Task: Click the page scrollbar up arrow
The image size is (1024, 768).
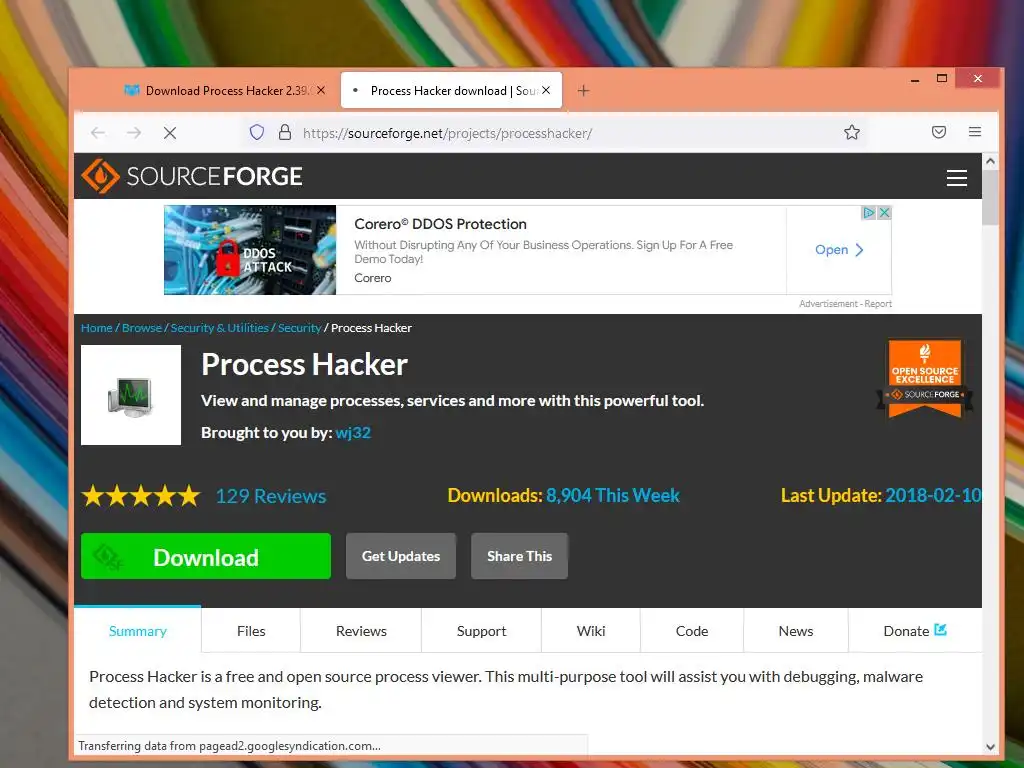Action: 990,161
